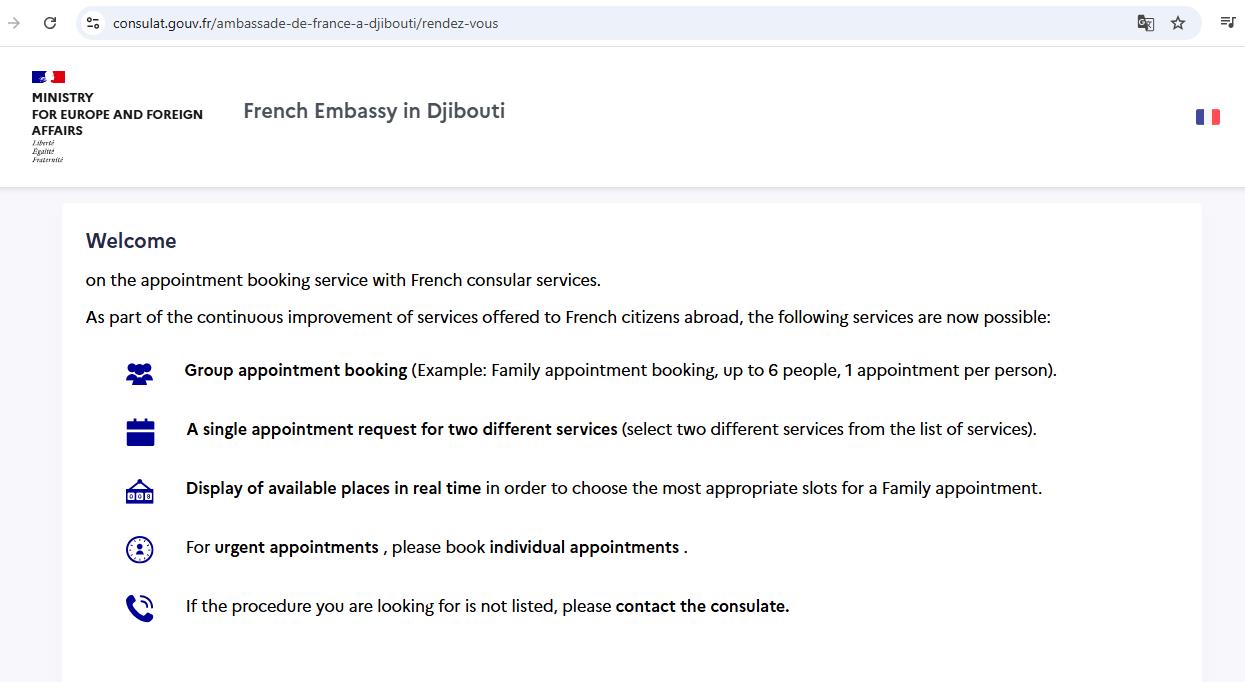
Task: Click the MINISTRY FOR EUROPE logo text
Action: coord(117,114)
